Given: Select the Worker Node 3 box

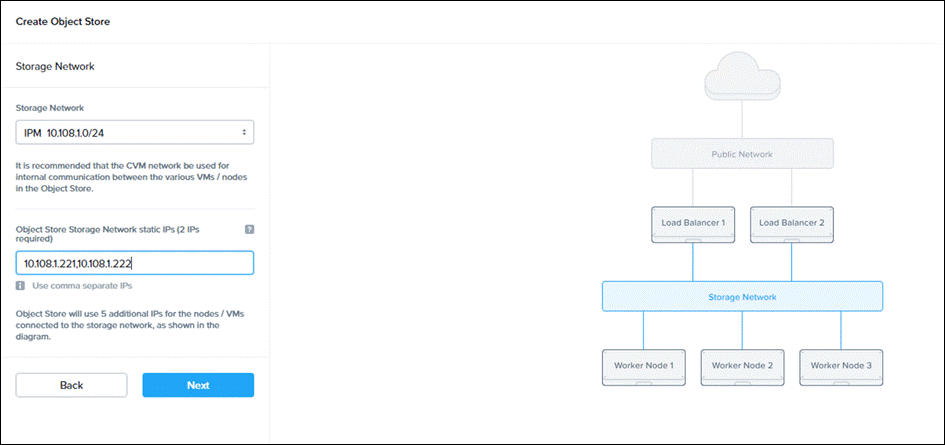Looking at the screenshot, I should (x=841, y=367).
